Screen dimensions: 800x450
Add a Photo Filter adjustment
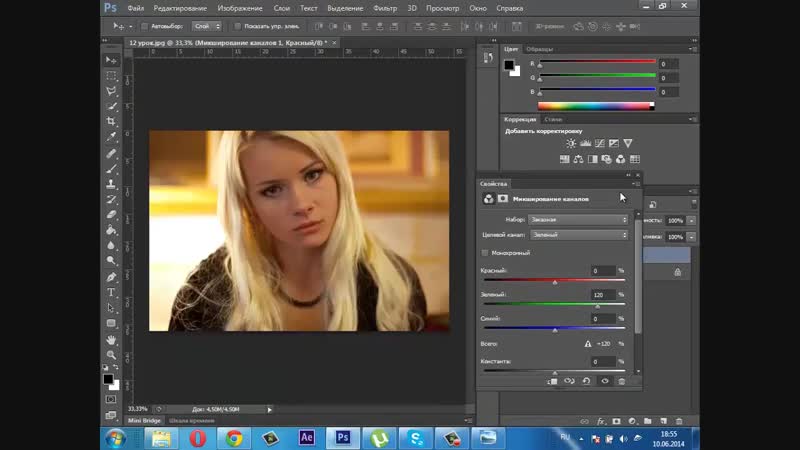pyautogui.click(x=606, y=159)
